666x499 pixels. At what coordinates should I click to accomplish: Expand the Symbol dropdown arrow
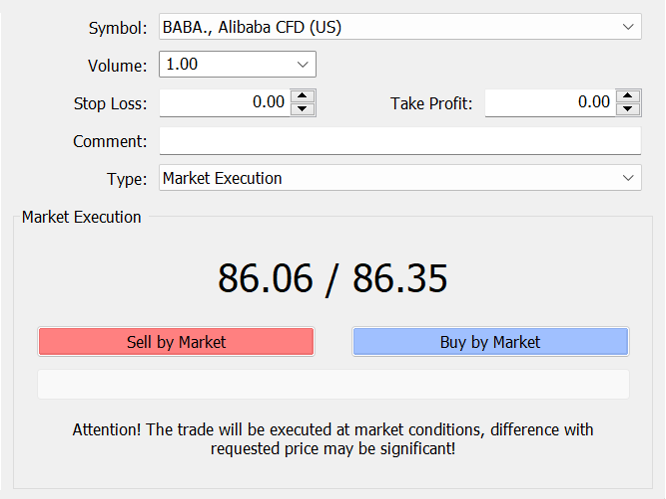[x=628, y=27]
